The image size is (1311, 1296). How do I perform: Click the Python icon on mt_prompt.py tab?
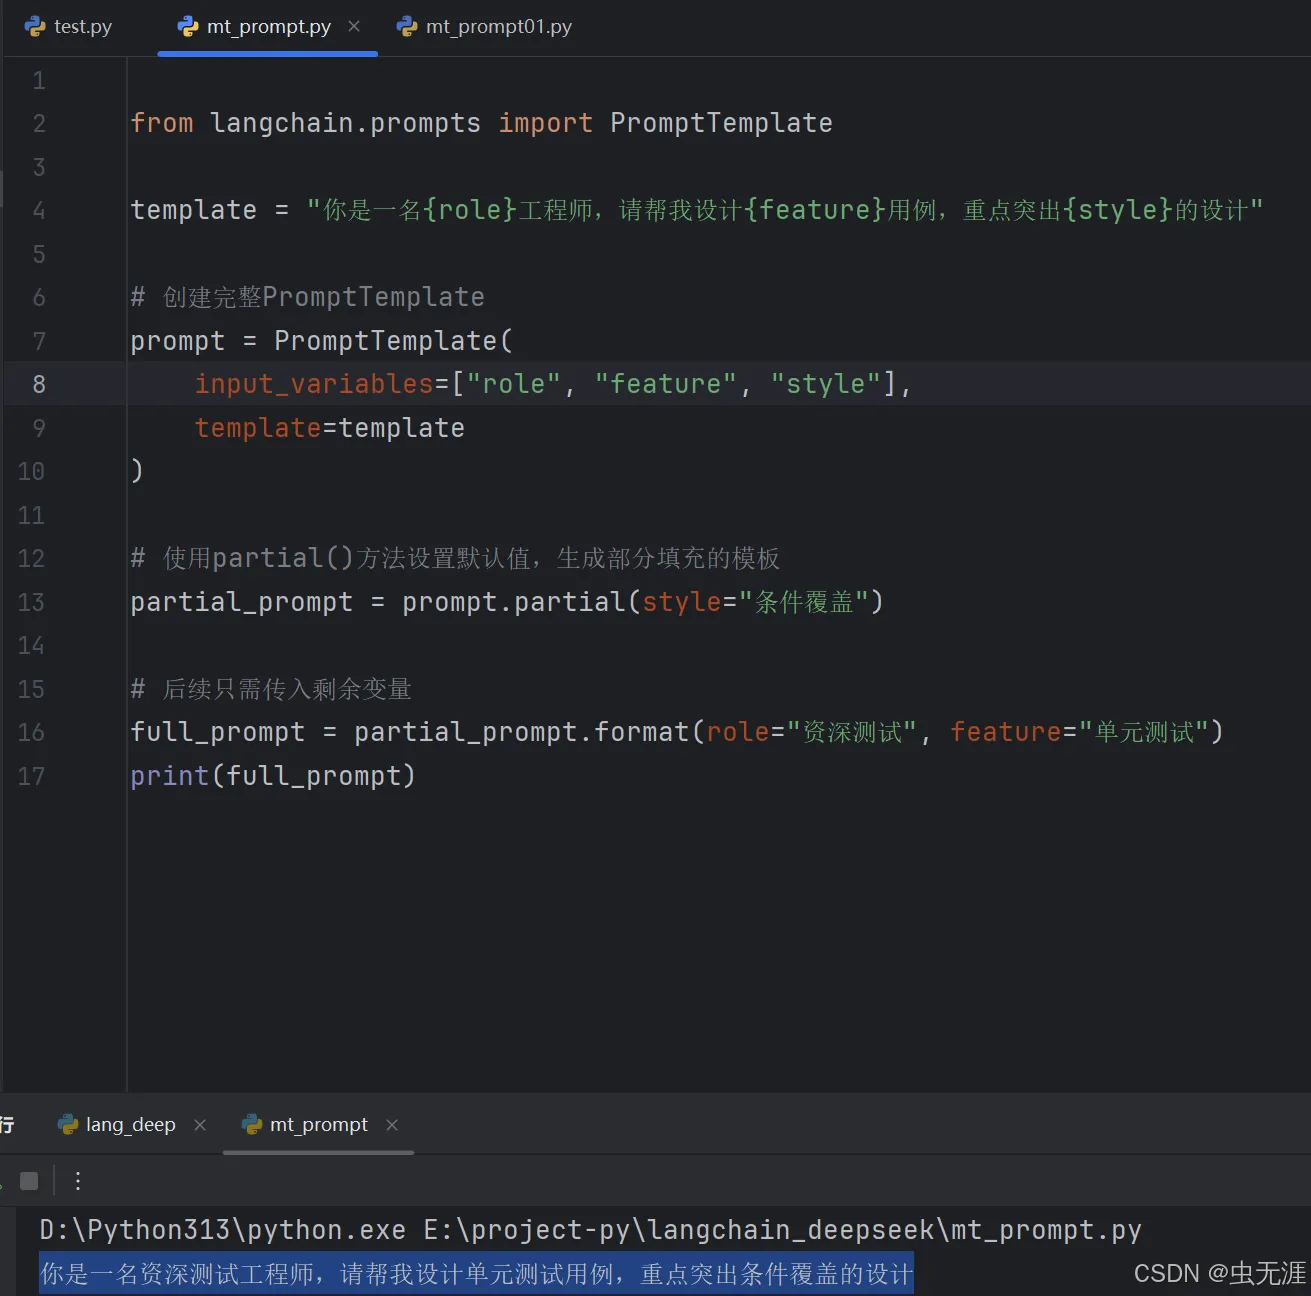tap(188, 27)
